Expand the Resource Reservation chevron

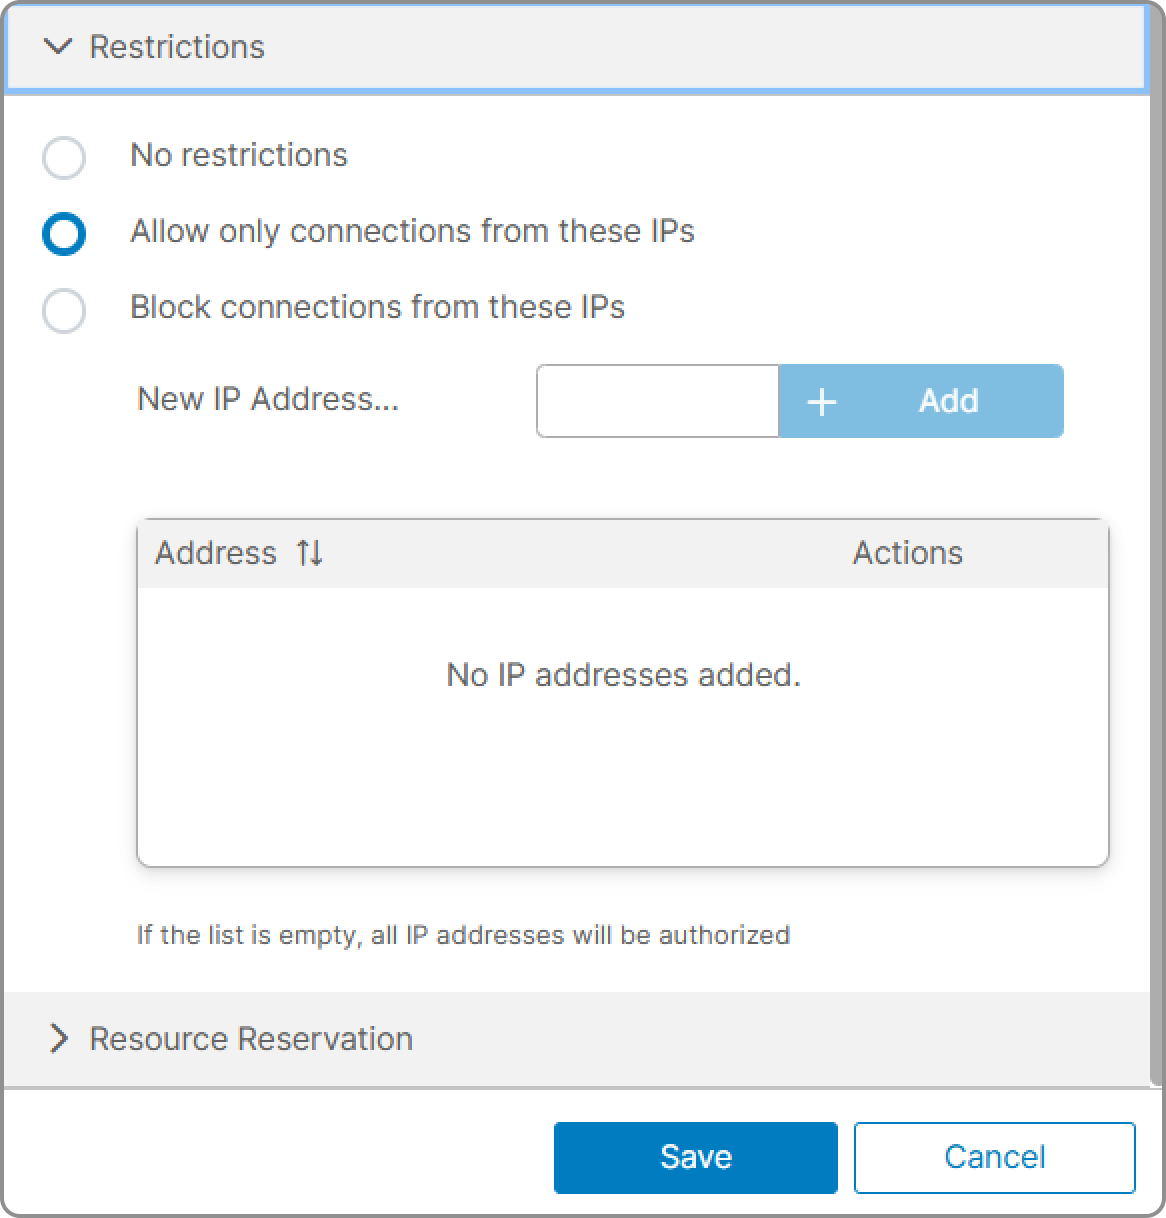point(59,1039)
